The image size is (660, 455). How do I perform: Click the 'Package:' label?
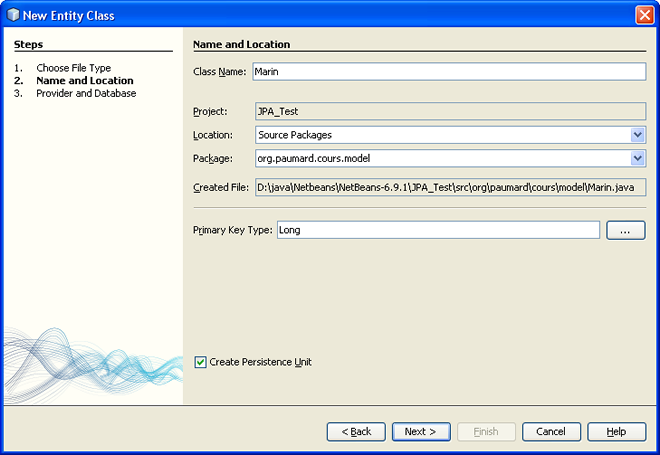tap(213, 159)
